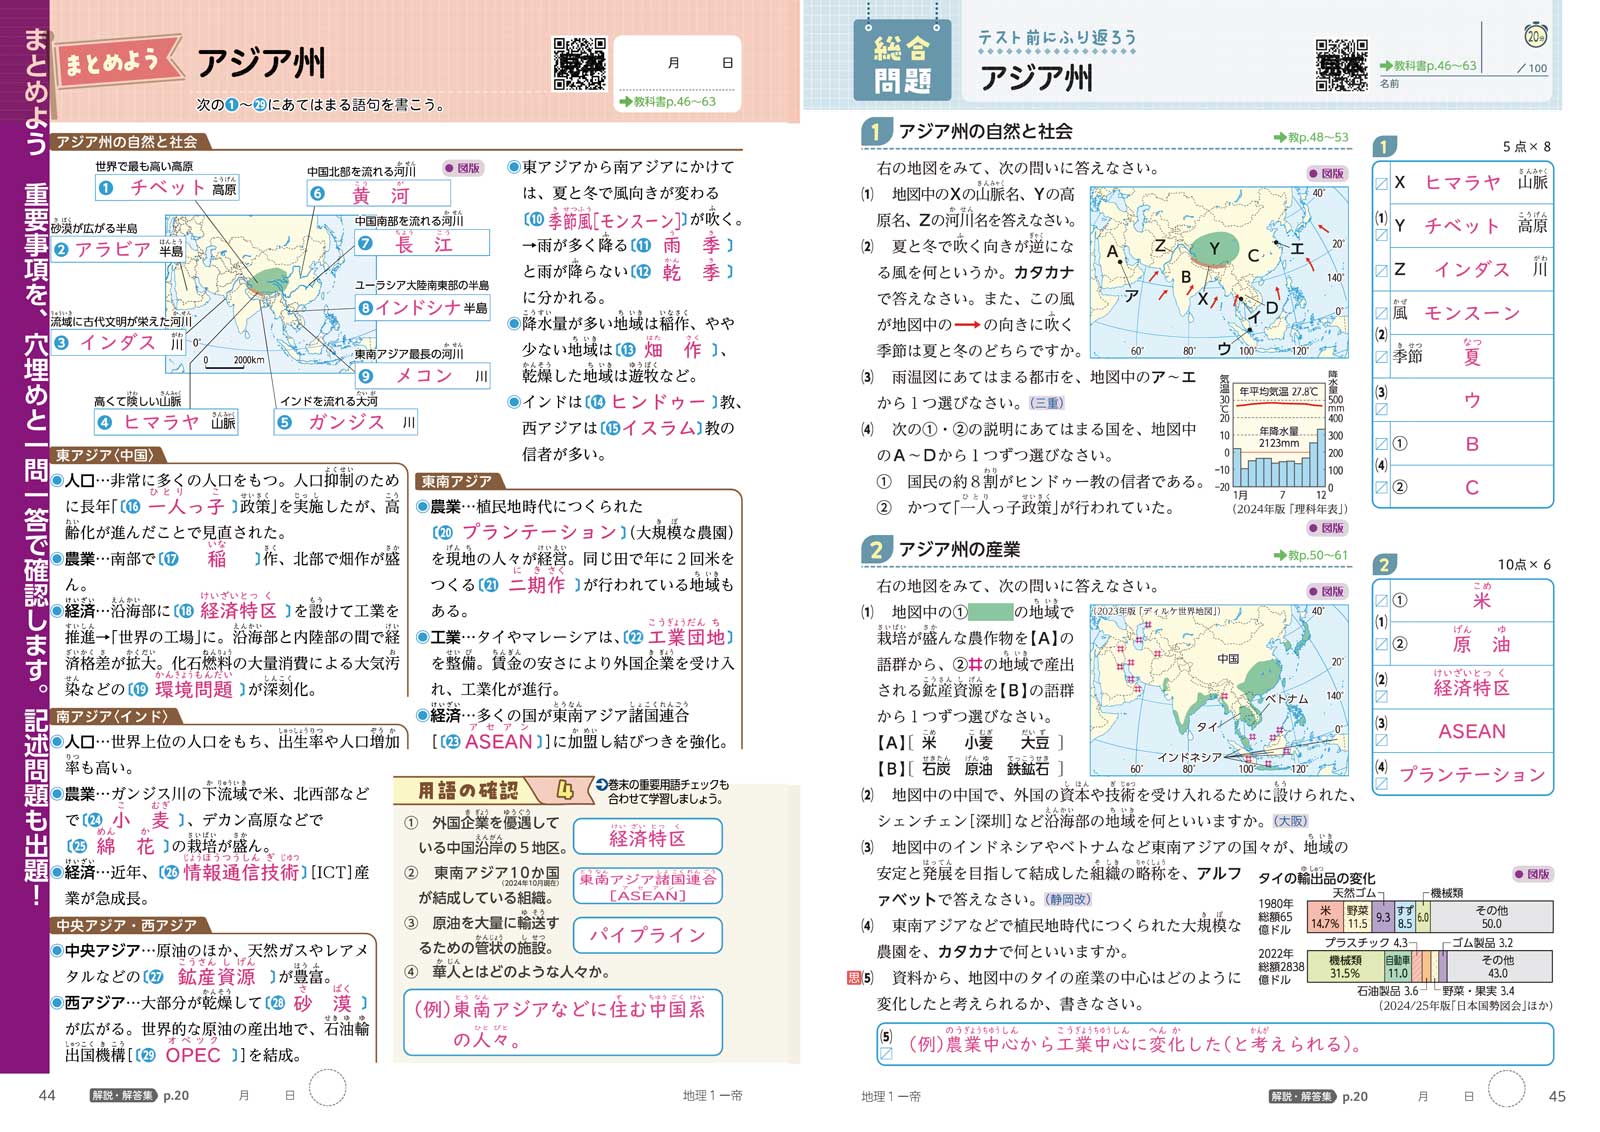The height and width of the screenshot is (1132, 1600).
Task: Tick the checkbox beside Y チベット高原
Action: tap(1381, 235)
